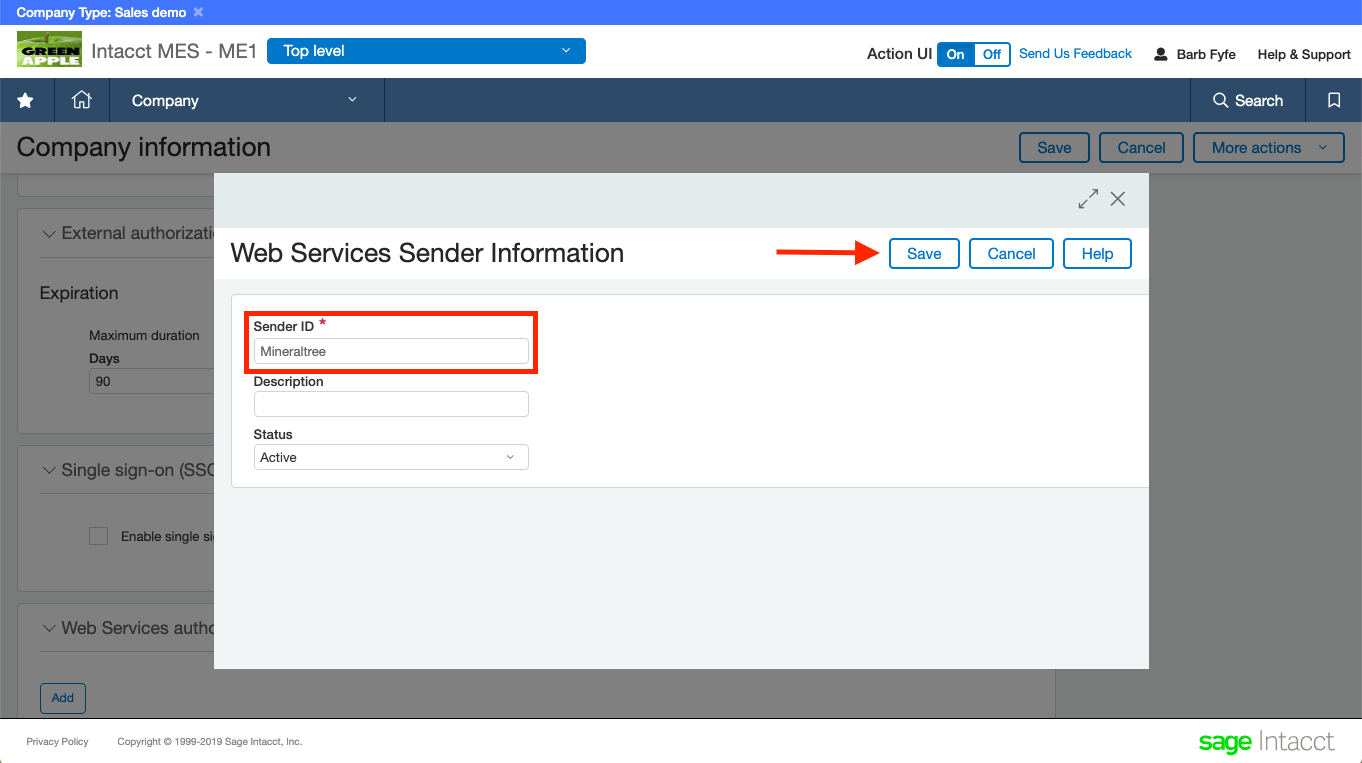
Task: Click the copyright Sage Intacct text
Action: click(210, 742)
